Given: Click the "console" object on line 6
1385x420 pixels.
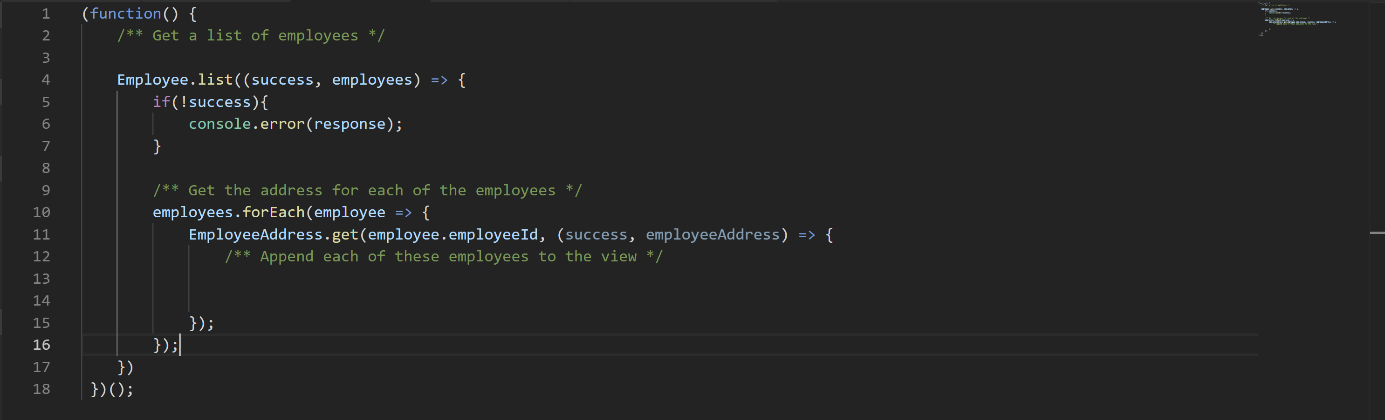Looking at the screenshot, I should [x=219, y=124].
